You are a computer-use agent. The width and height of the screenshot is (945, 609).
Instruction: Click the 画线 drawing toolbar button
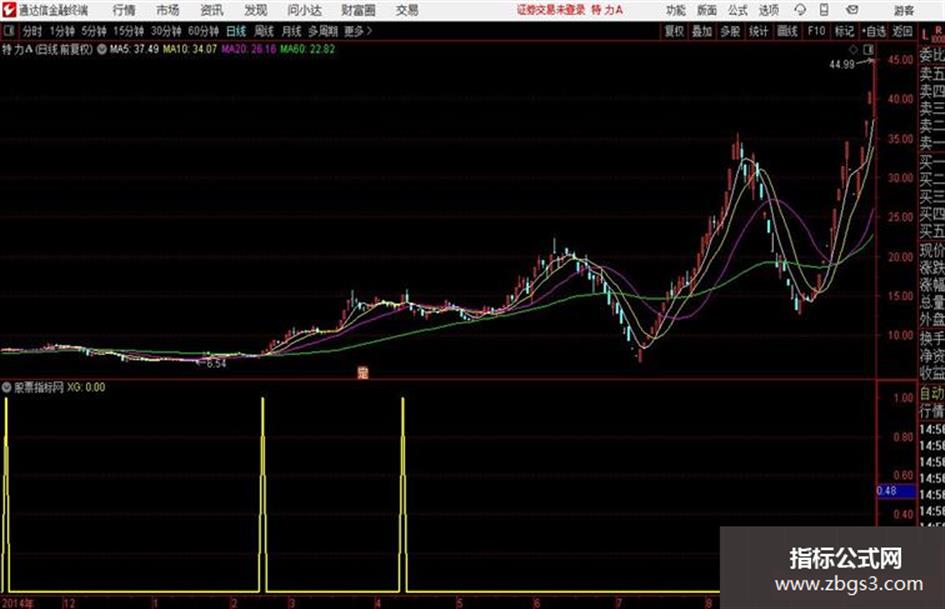pos(788,31)
